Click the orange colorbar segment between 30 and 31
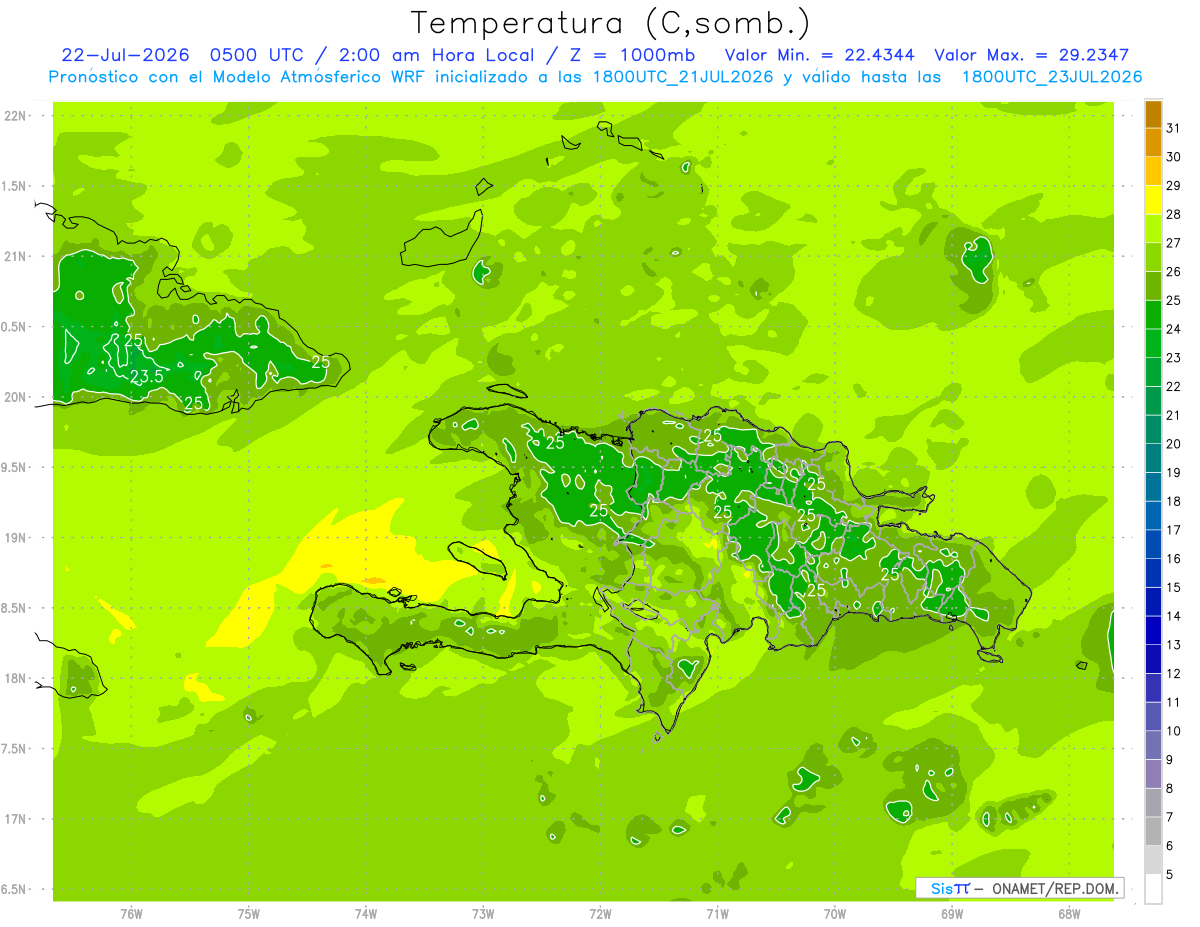The width and height of the screenshot is (1200, 927). pyautogui.click(x=1153, y=142)
